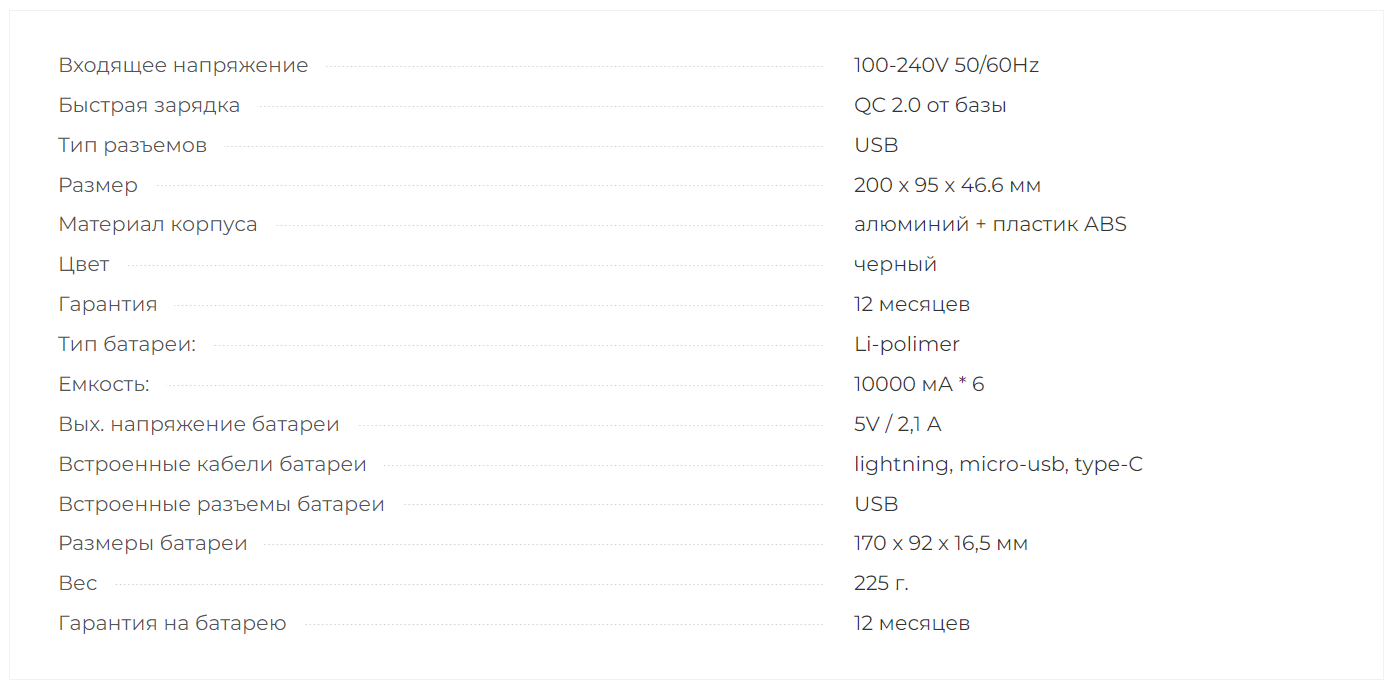Click the "Гарантия на батарею" label
1393x689 pixels.
click(x=172, y=624)
